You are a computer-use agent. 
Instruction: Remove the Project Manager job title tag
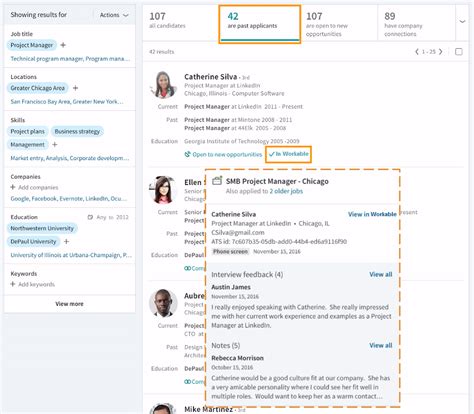[32, 45]
